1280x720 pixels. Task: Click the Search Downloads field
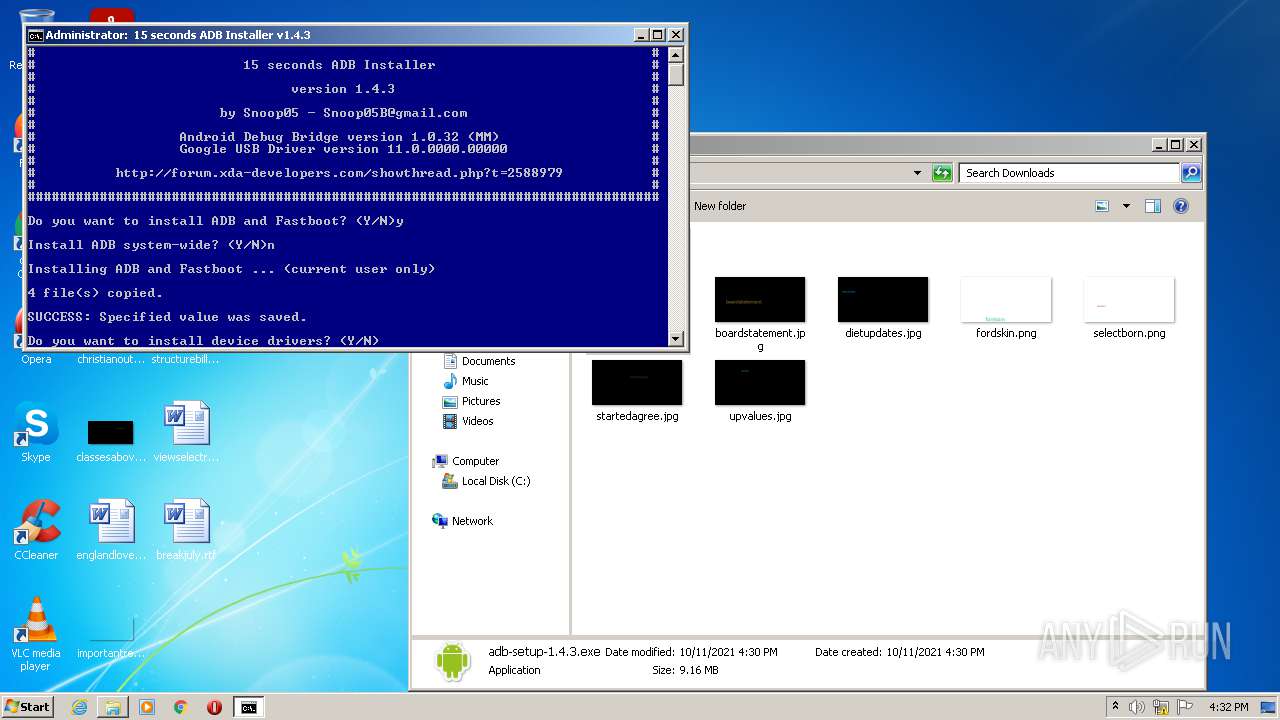coord(1069,173)
